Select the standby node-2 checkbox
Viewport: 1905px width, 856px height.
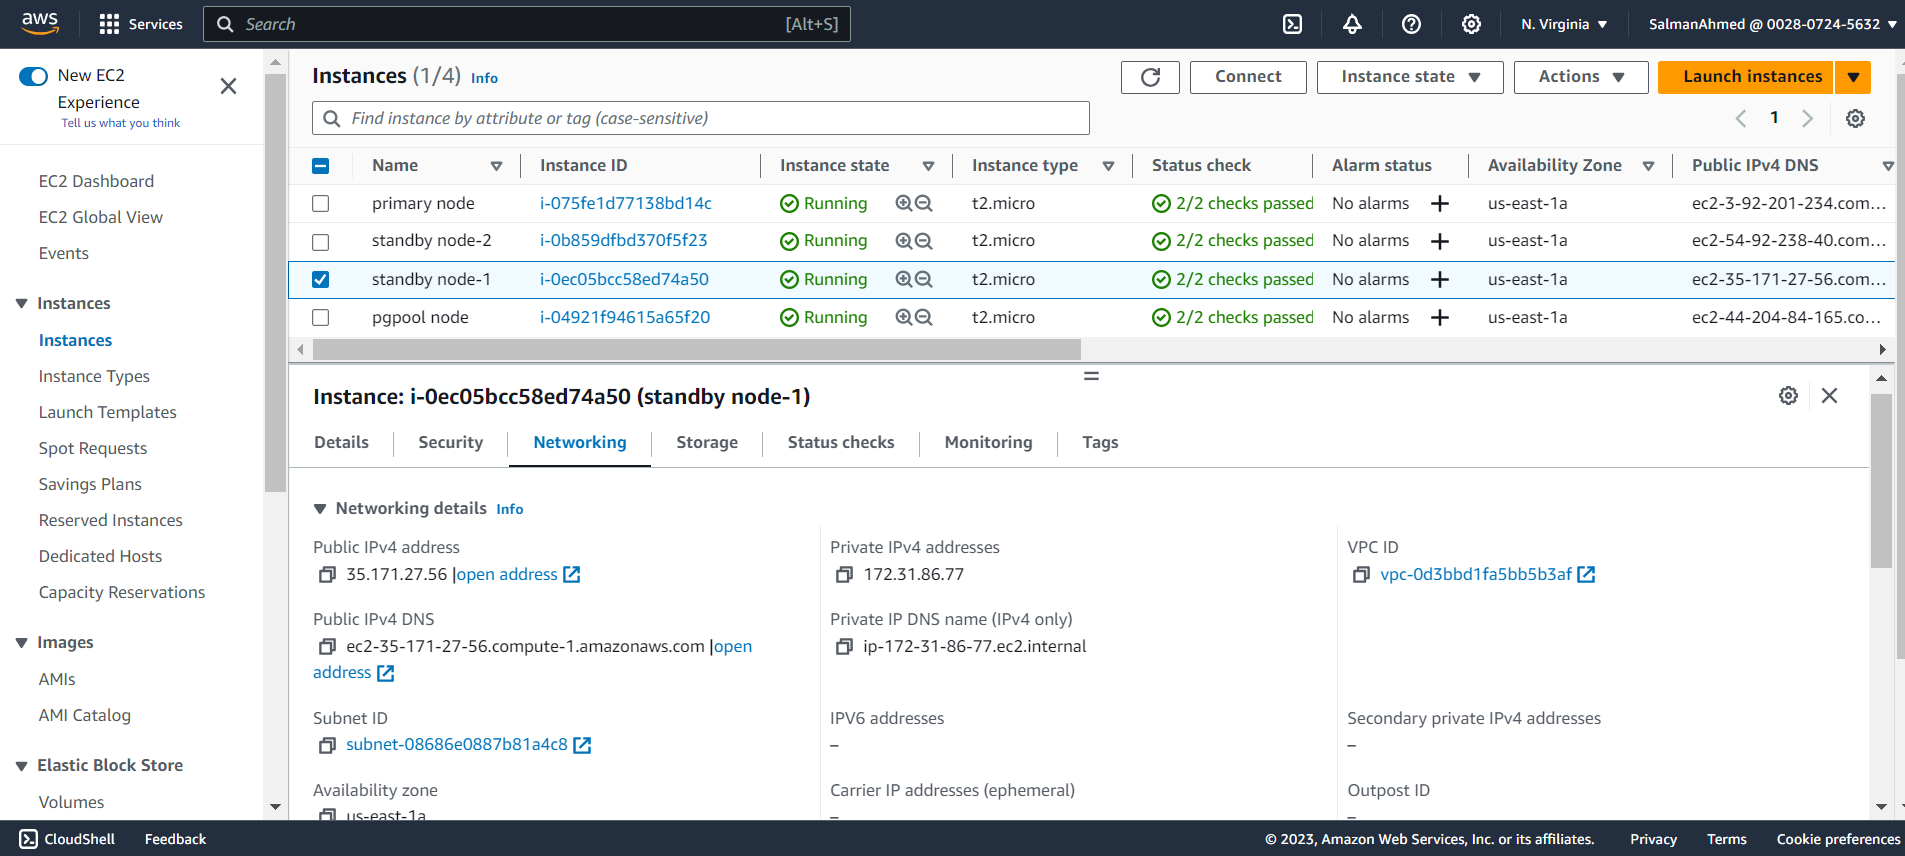320,242
